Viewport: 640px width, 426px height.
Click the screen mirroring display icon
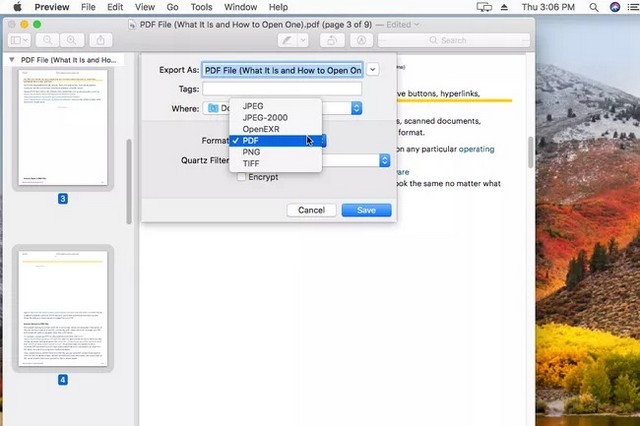click(x=484, y=7)
